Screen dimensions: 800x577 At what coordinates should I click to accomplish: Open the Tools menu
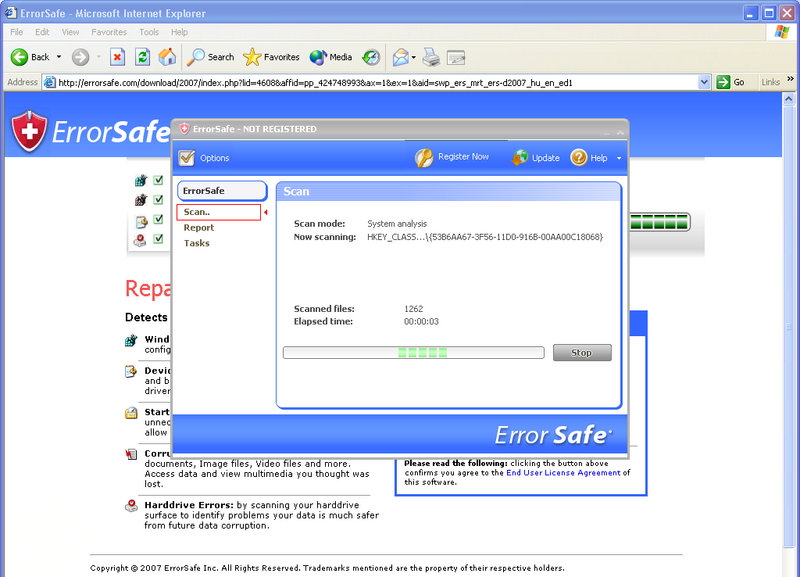149,32
